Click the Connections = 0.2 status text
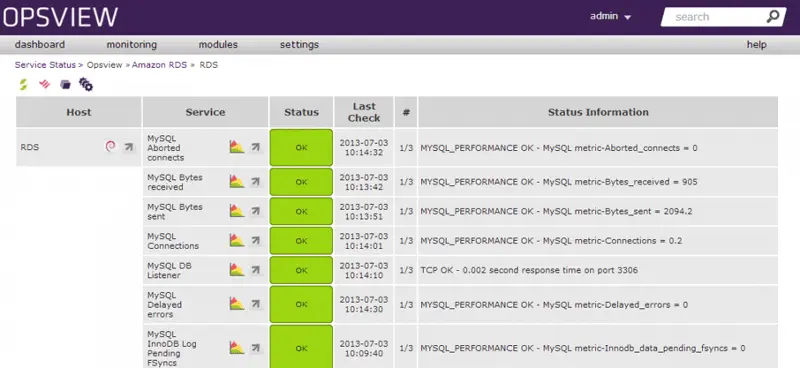The height and width of the screenshot is (368, 800). pos(551,241)
